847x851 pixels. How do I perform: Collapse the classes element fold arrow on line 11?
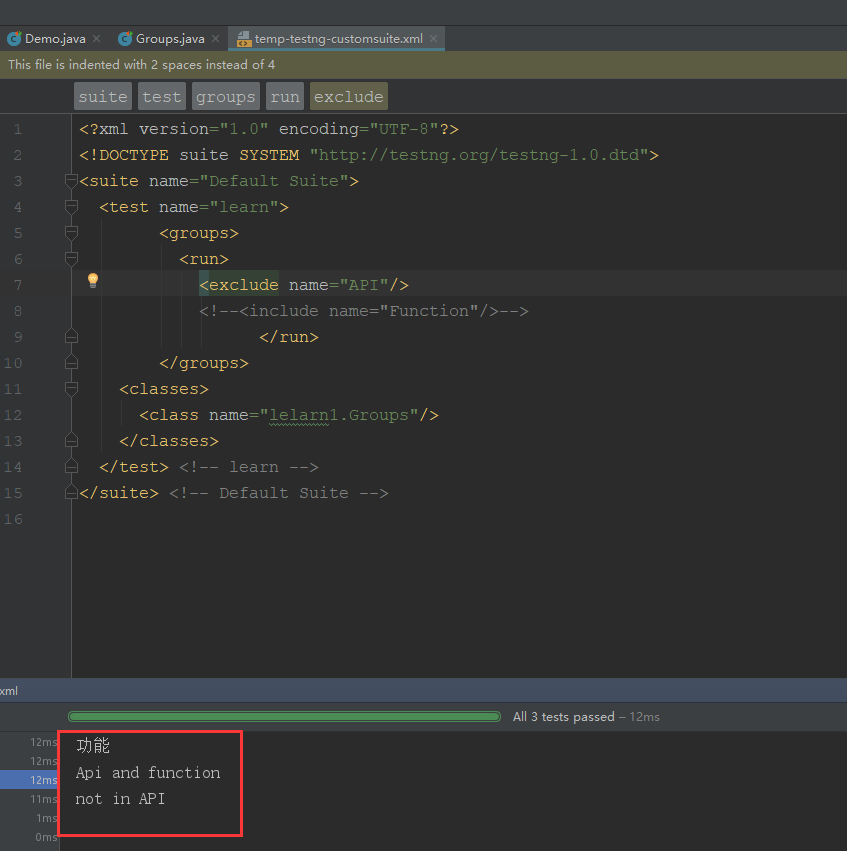[70, 389]
